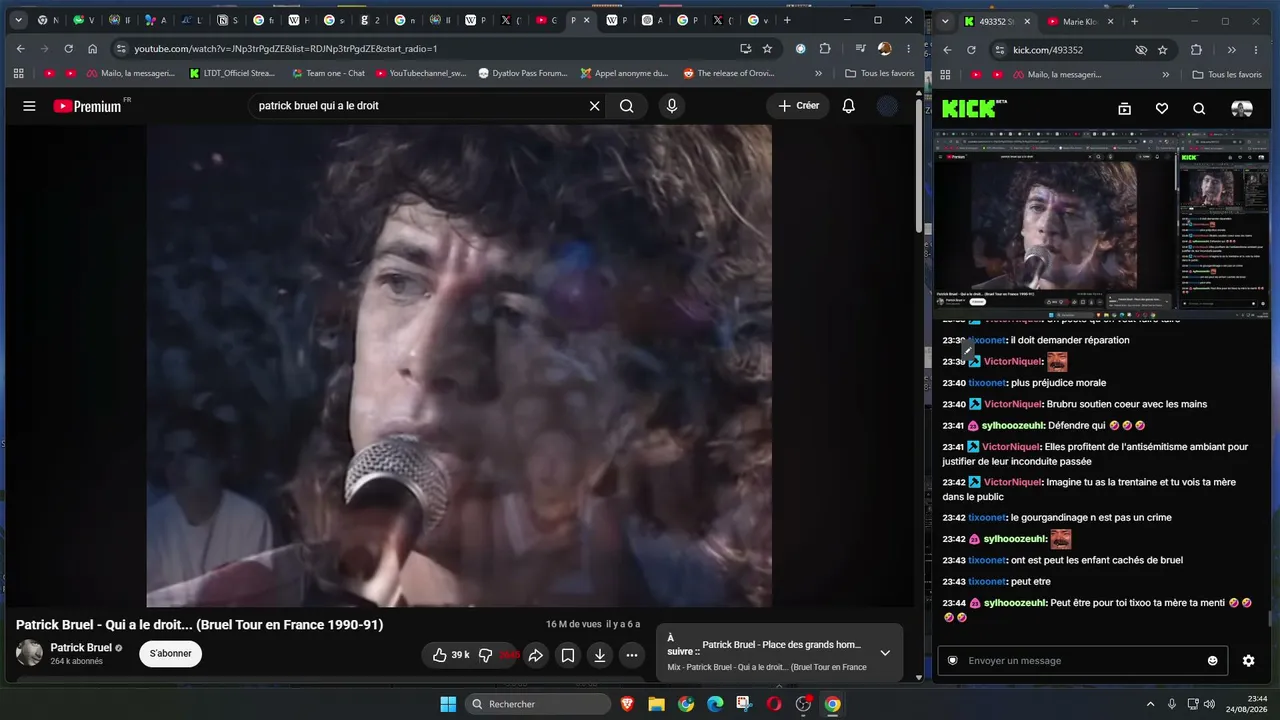Open the Windows Start menu
The image size is (1280, 720).
tap(448, 704)
